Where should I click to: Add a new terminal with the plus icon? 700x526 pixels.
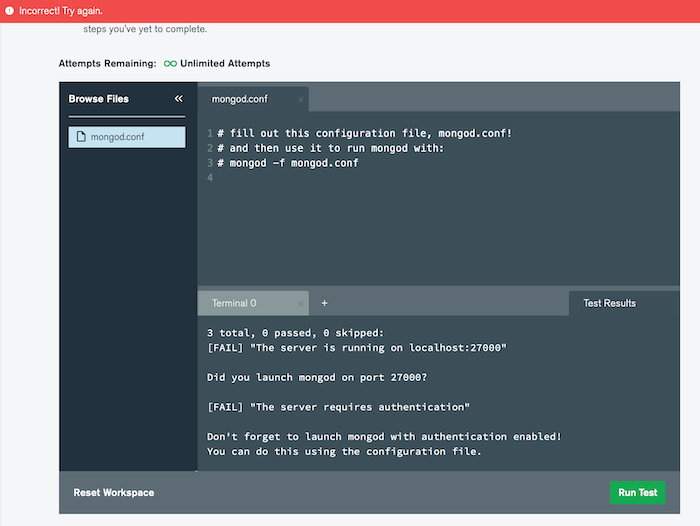coord(325,303)
